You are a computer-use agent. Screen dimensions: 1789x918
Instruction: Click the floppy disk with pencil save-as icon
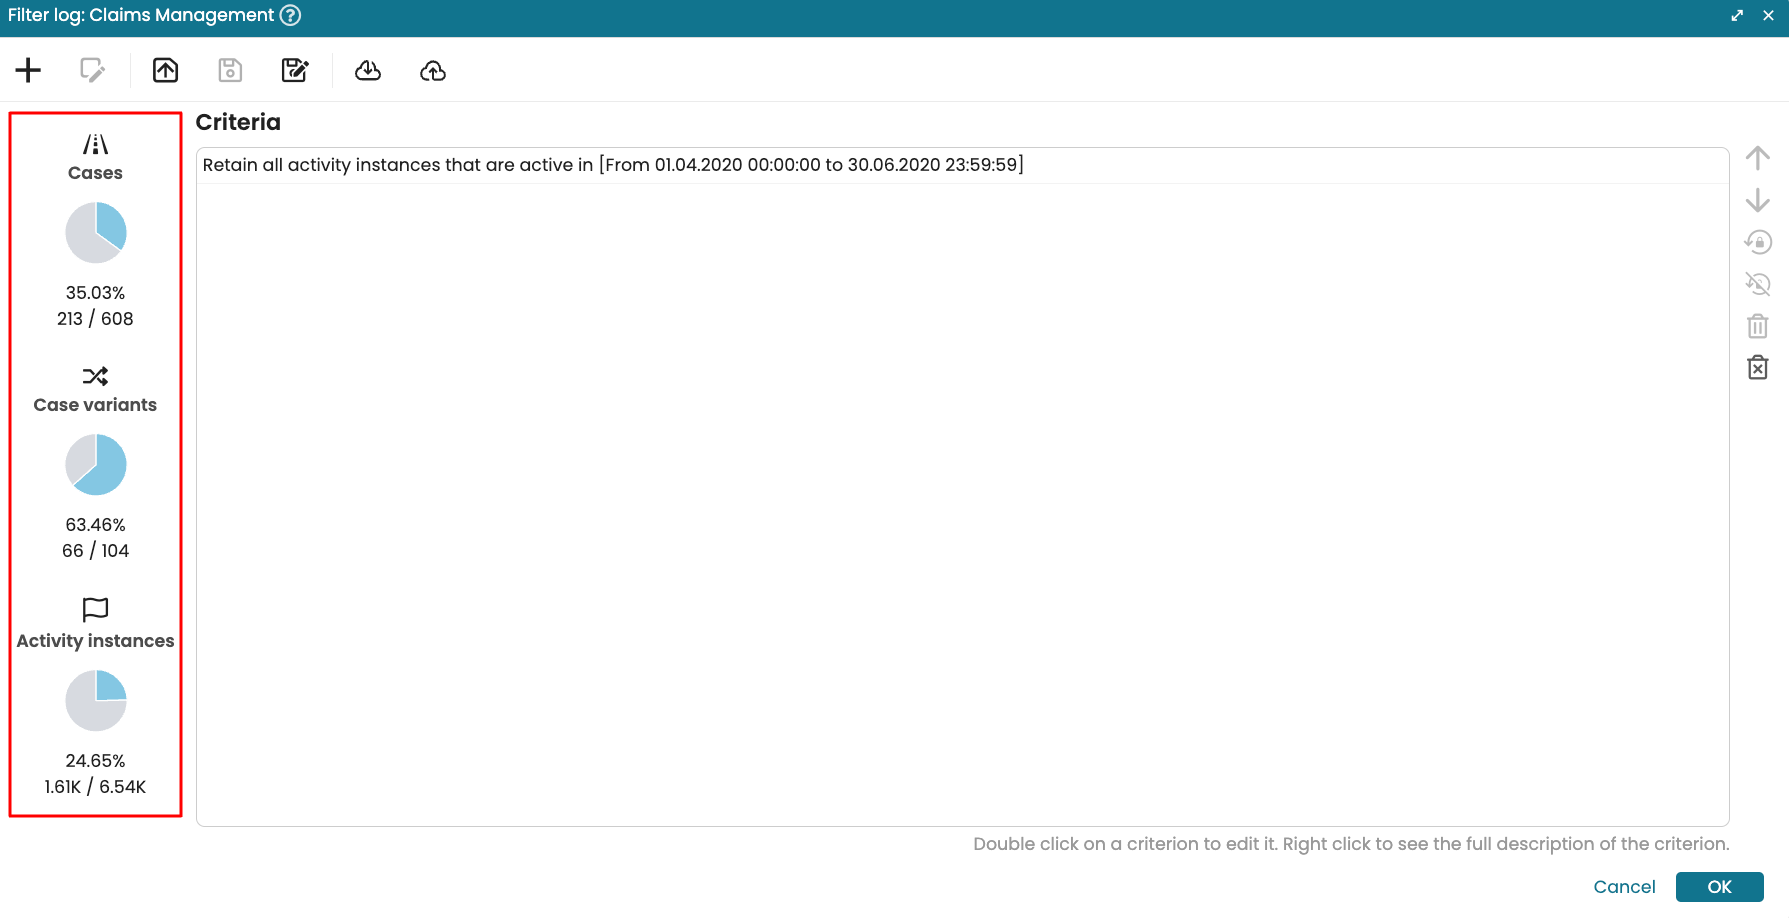(x=295, y=70)
